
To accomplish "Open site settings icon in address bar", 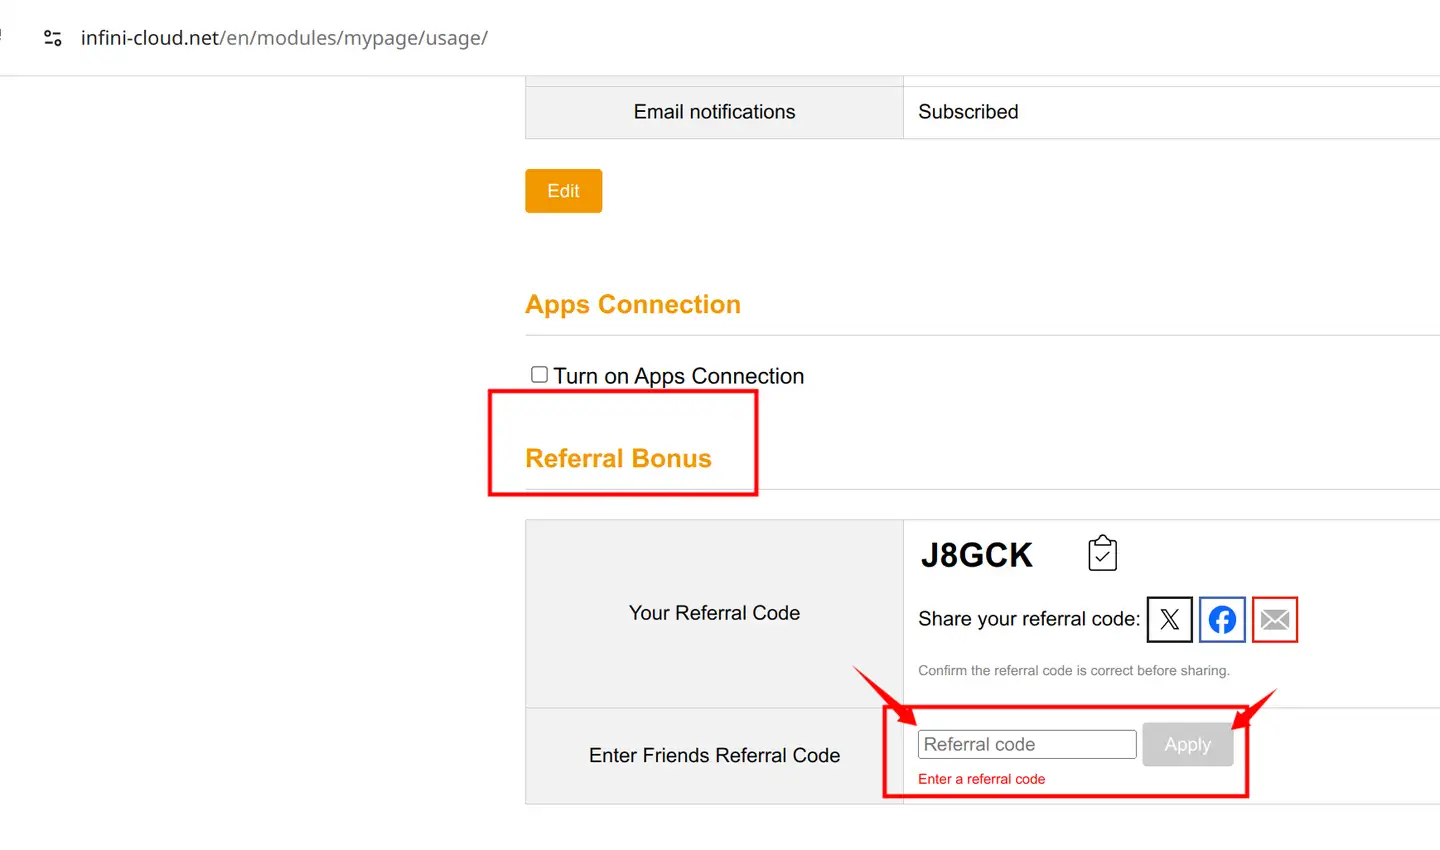I will (x=53, y=38).
